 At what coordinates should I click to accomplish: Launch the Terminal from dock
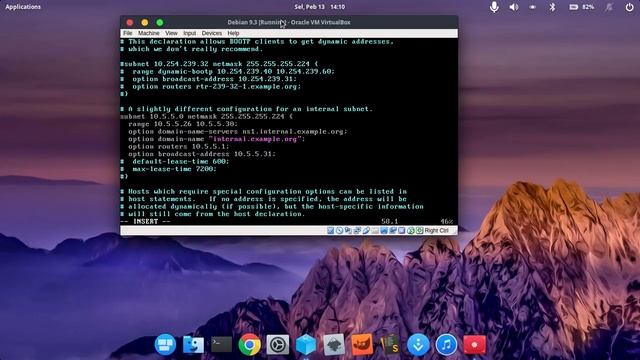[221, 344]
